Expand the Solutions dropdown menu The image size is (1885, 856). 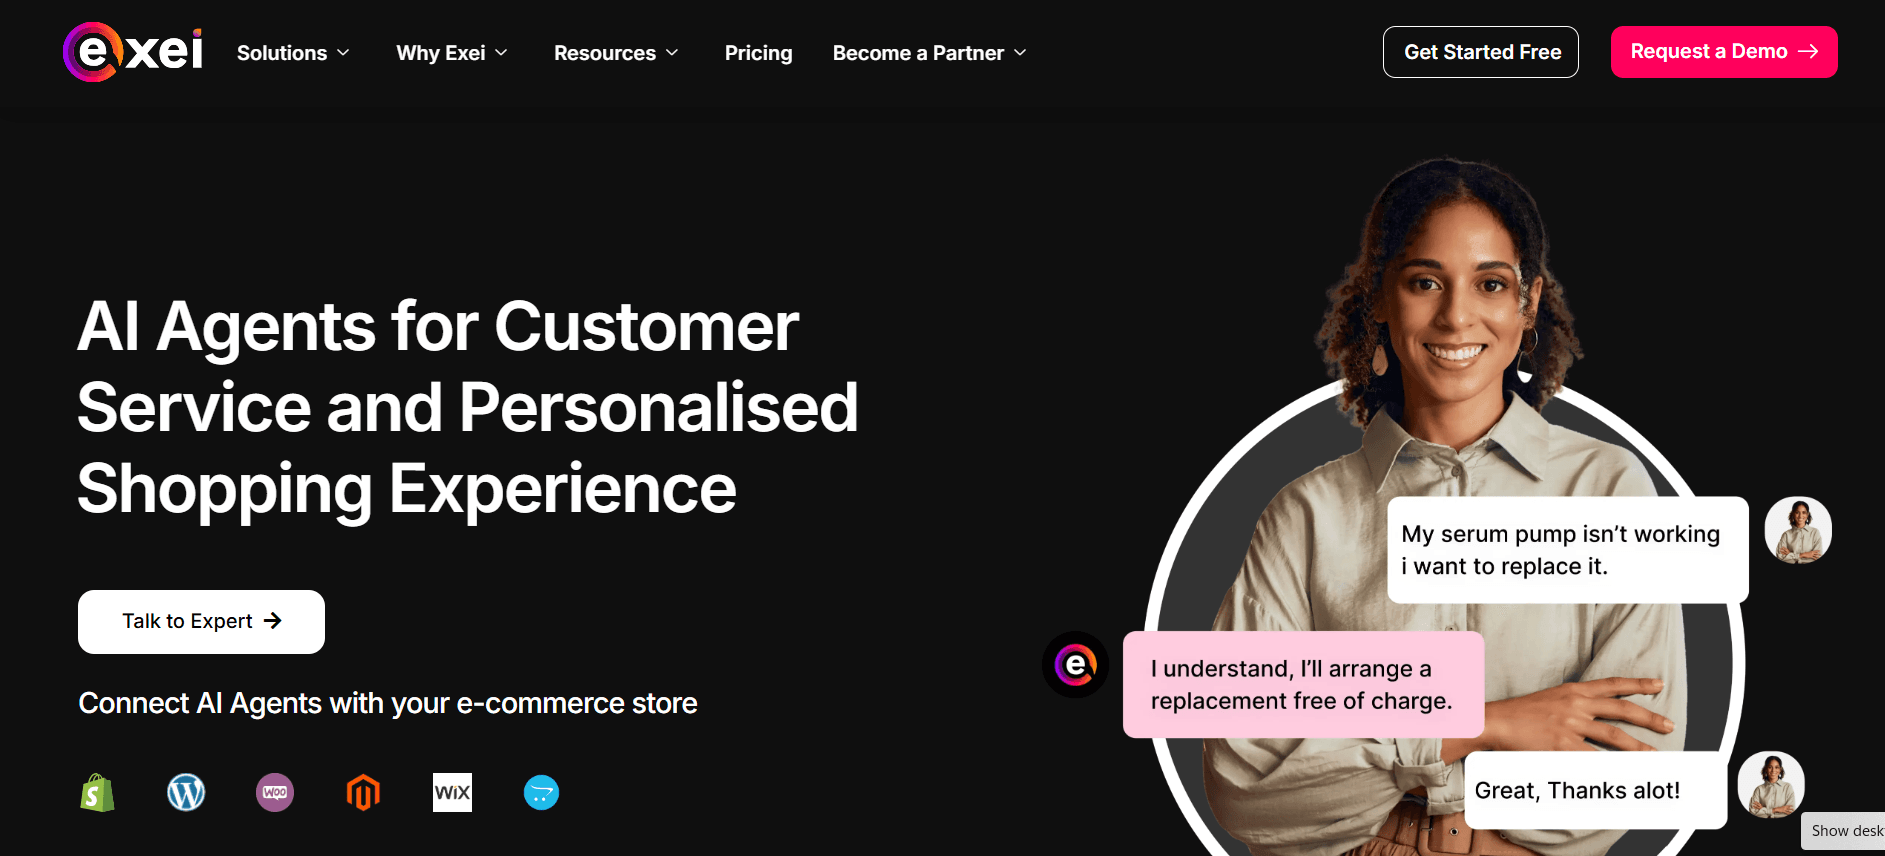tap(293, 53)
